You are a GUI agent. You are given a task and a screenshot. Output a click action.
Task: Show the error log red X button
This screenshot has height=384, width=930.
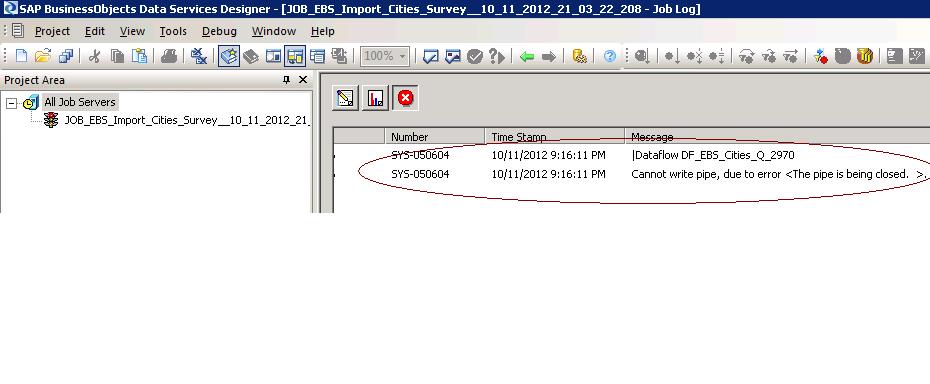(x=406, y=98)
